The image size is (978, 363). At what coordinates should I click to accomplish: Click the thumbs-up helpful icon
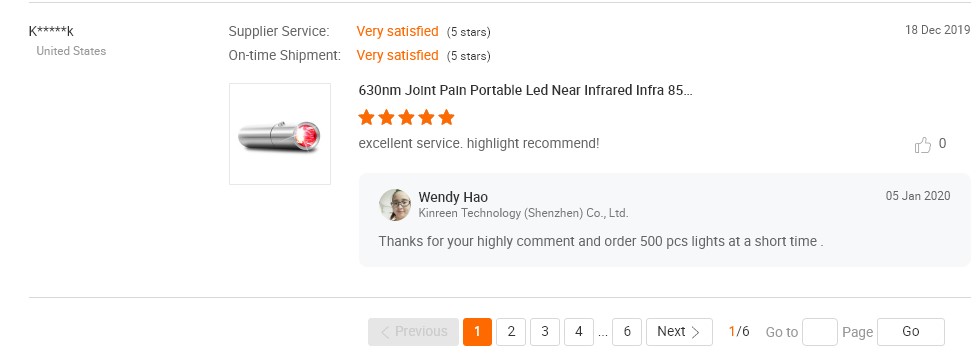pyautogui.click(x=922, y=145)
